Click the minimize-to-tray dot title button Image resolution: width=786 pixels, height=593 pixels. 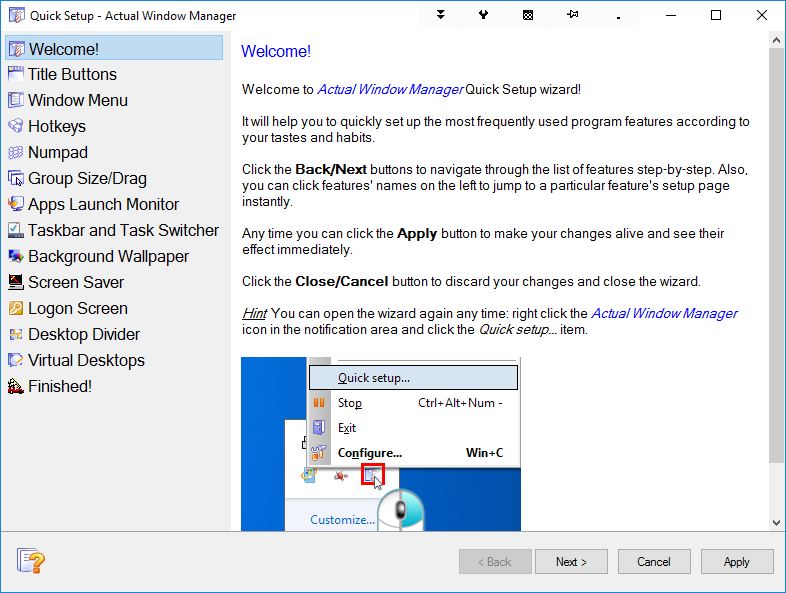click(618, 17)
